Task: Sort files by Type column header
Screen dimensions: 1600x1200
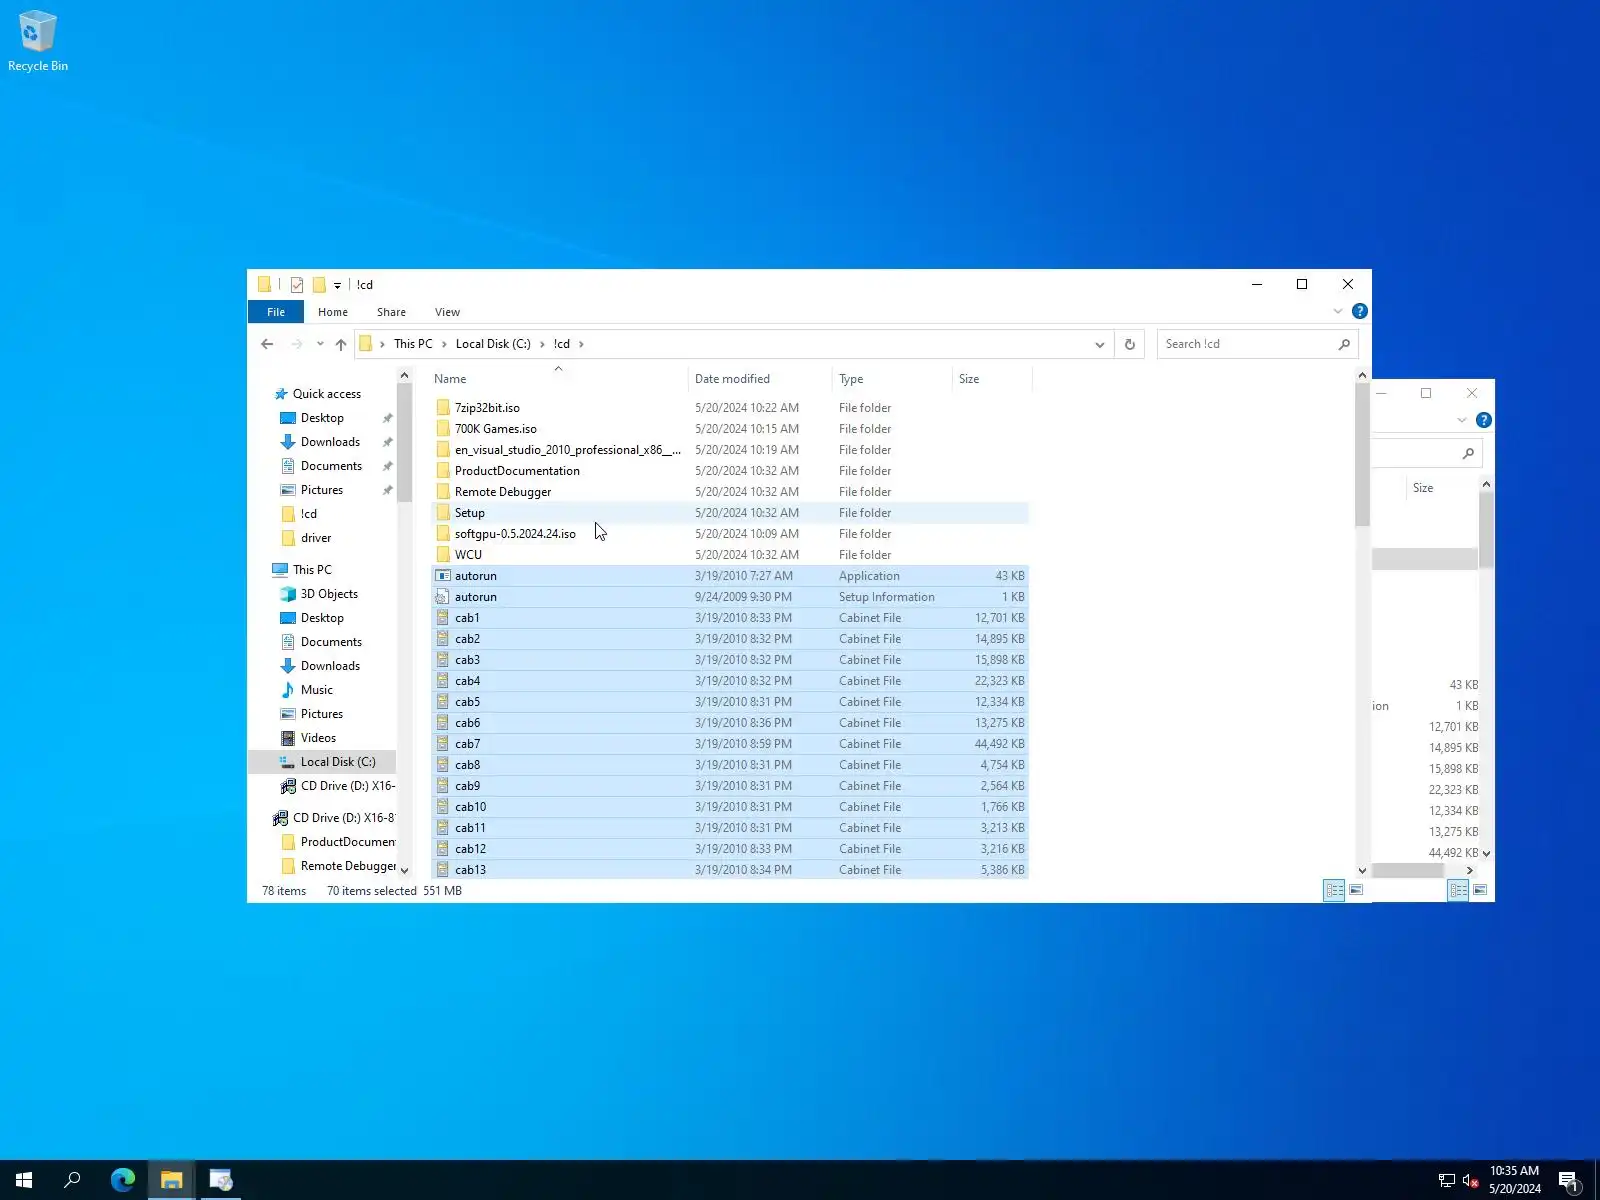Action: point(892,379)
